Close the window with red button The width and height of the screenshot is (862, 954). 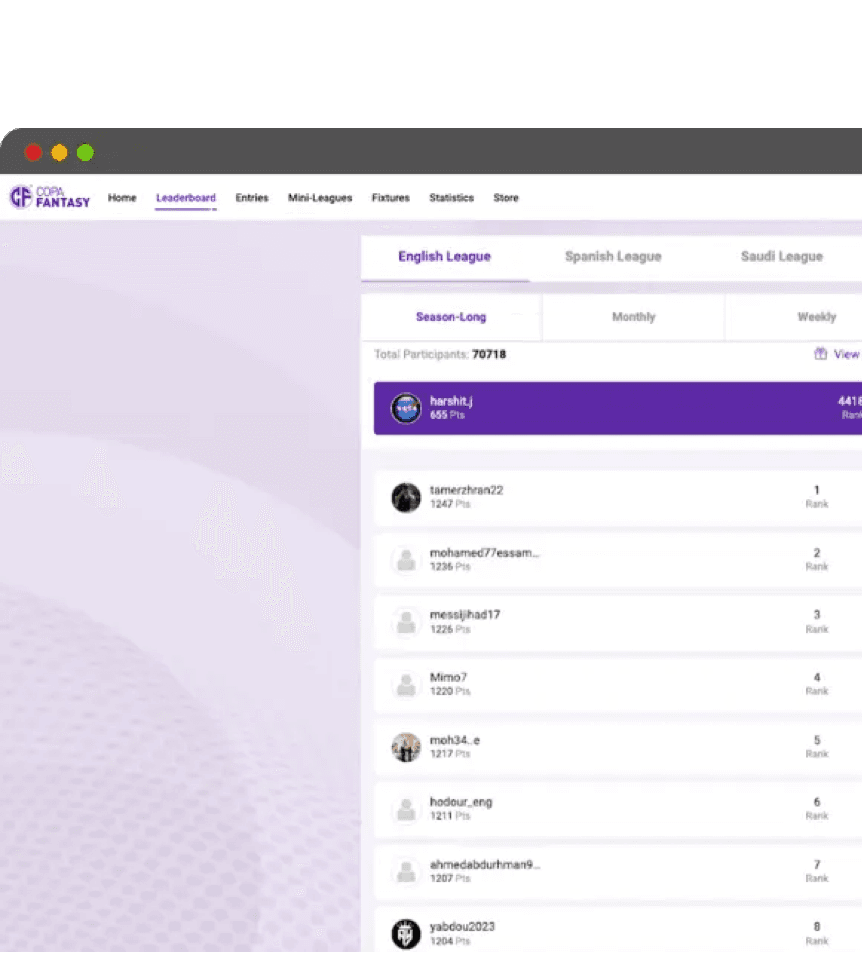tap(33, 152)
